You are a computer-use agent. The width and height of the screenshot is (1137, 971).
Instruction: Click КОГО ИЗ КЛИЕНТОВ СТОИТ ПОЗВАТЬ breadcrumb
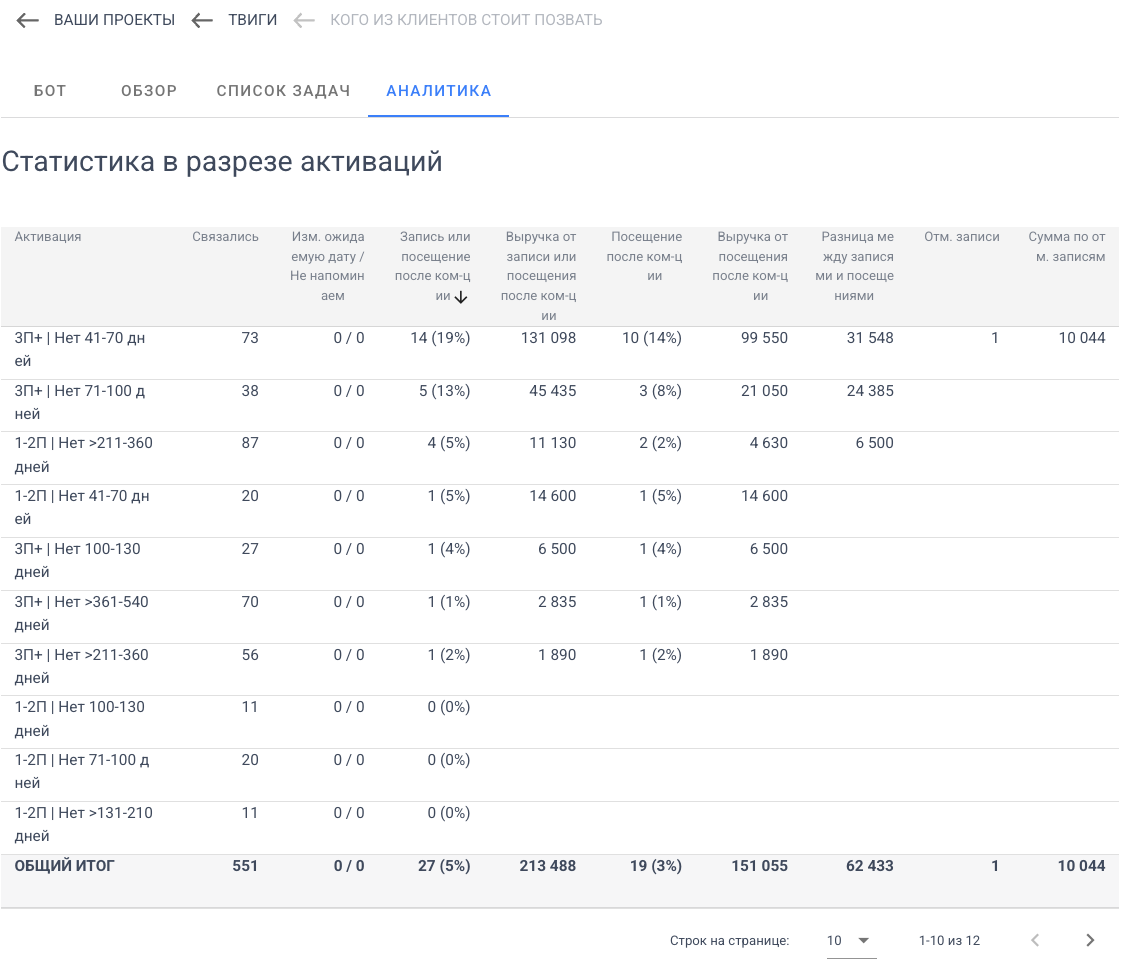point(466,20)
